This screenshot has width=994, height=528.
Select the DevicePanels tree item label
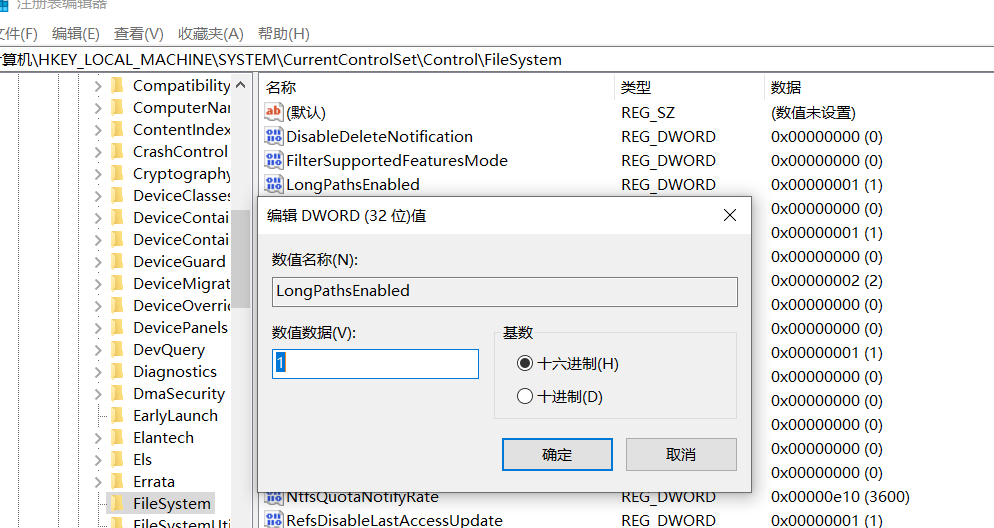click(x=181, y=327)
